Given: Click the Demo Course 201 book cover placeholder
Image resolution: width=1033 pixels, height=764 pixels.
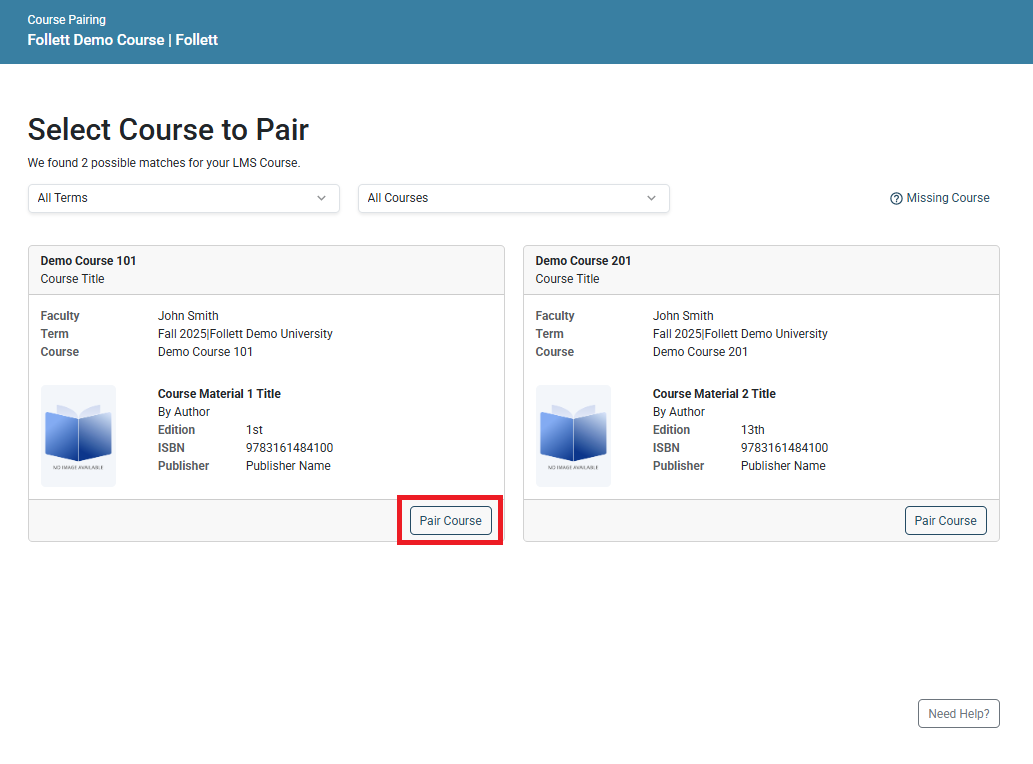Looking at the screenshot, I should tap(573, 436).
